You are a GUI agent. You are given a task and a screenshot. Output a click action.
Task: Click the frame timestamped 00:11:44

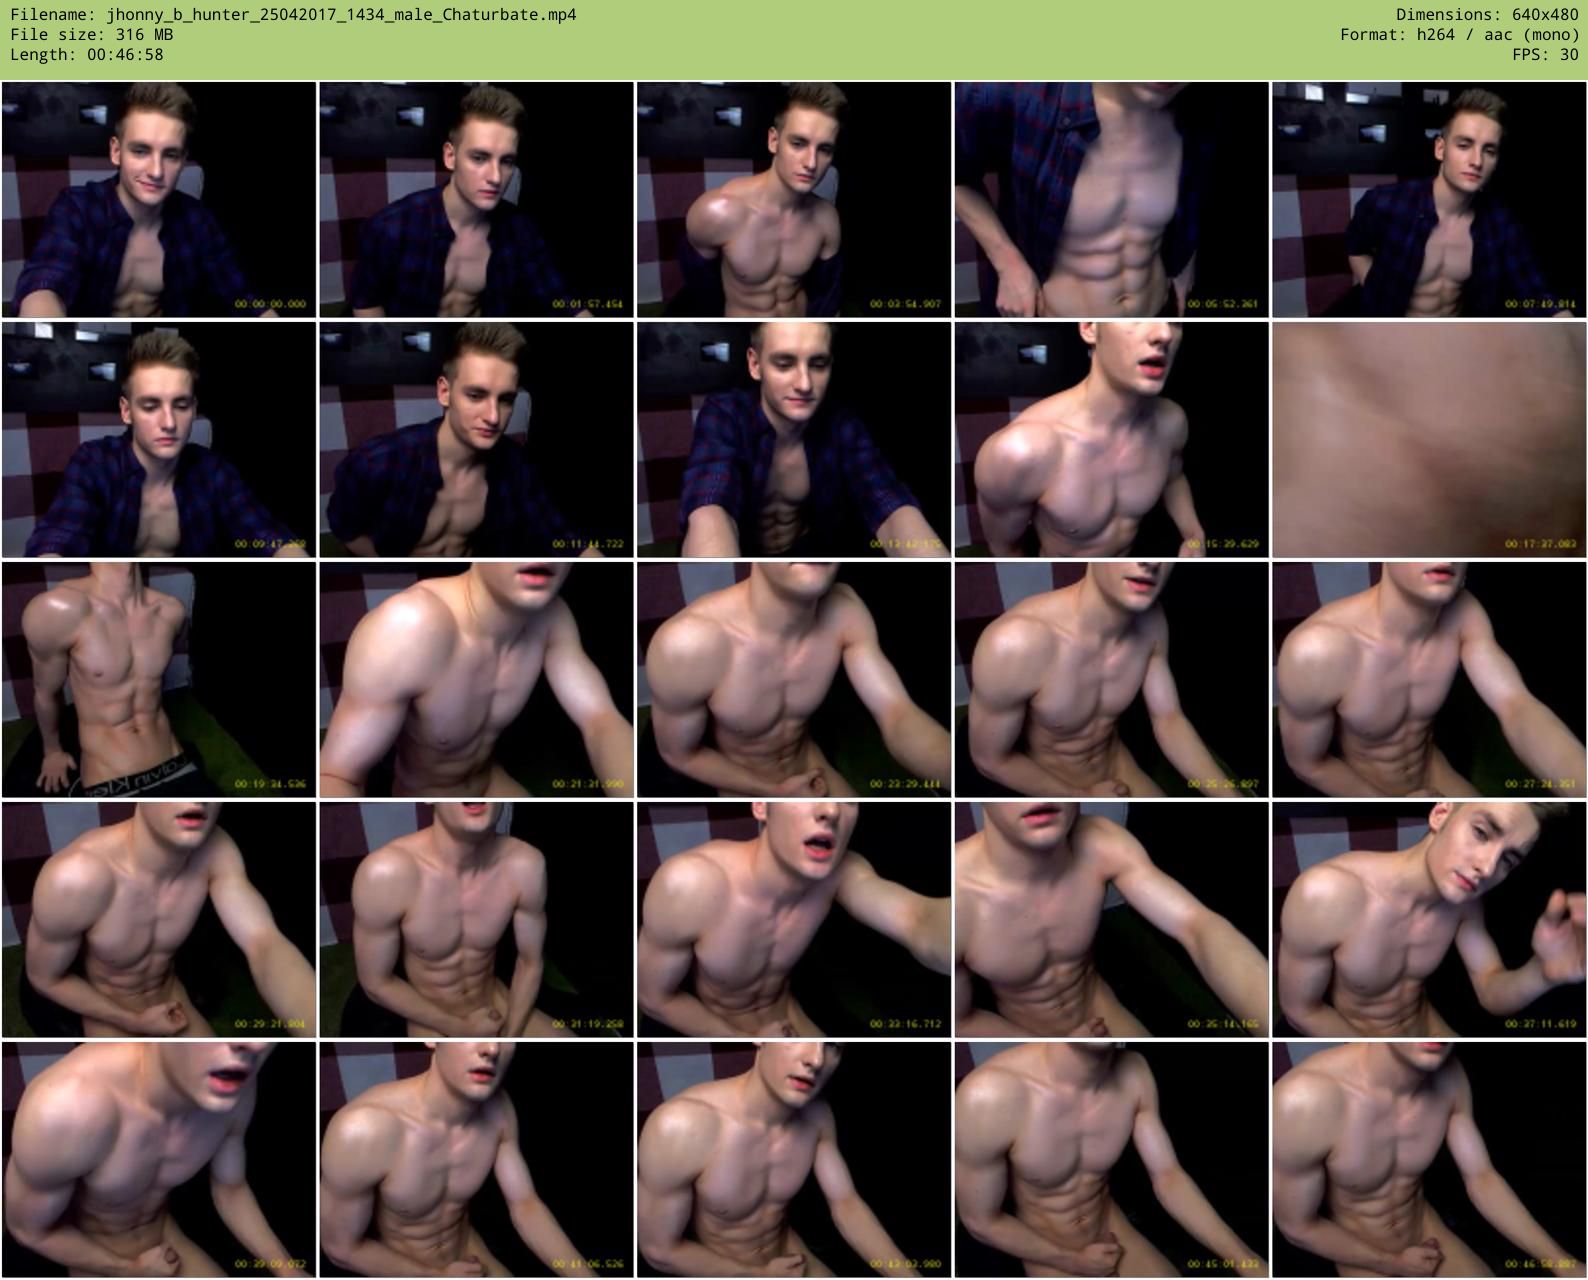pos(476,439)
